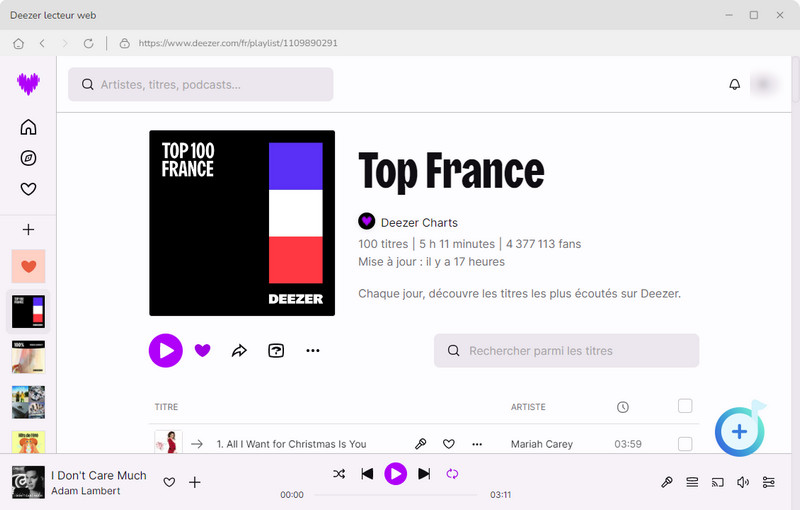
Task: Skip to previous track
Action: click(367, 474)
